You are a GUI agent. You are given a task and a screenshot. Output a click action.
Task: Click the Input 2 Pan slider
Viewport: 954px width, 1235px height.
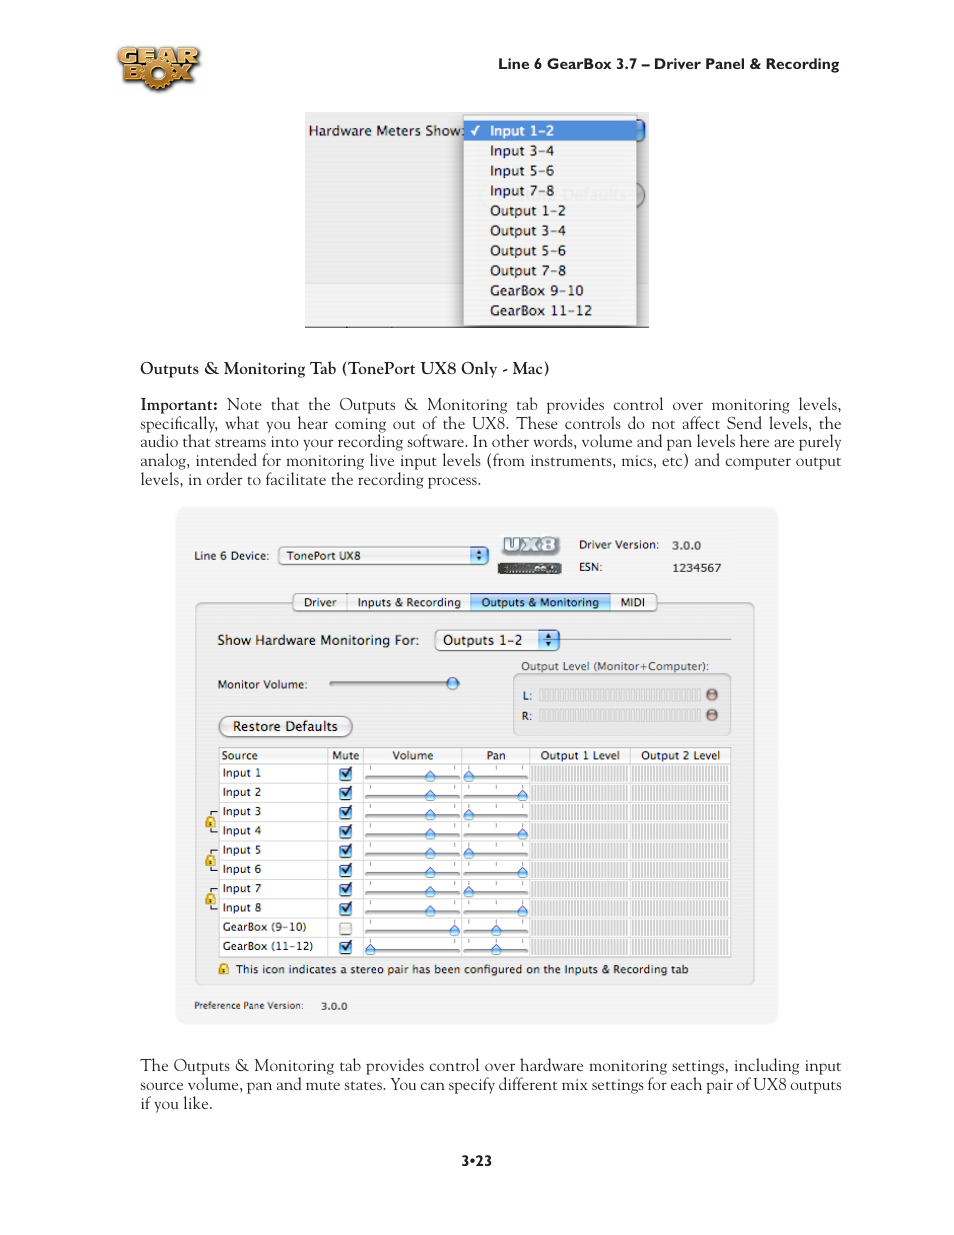(x=495, y=794)
